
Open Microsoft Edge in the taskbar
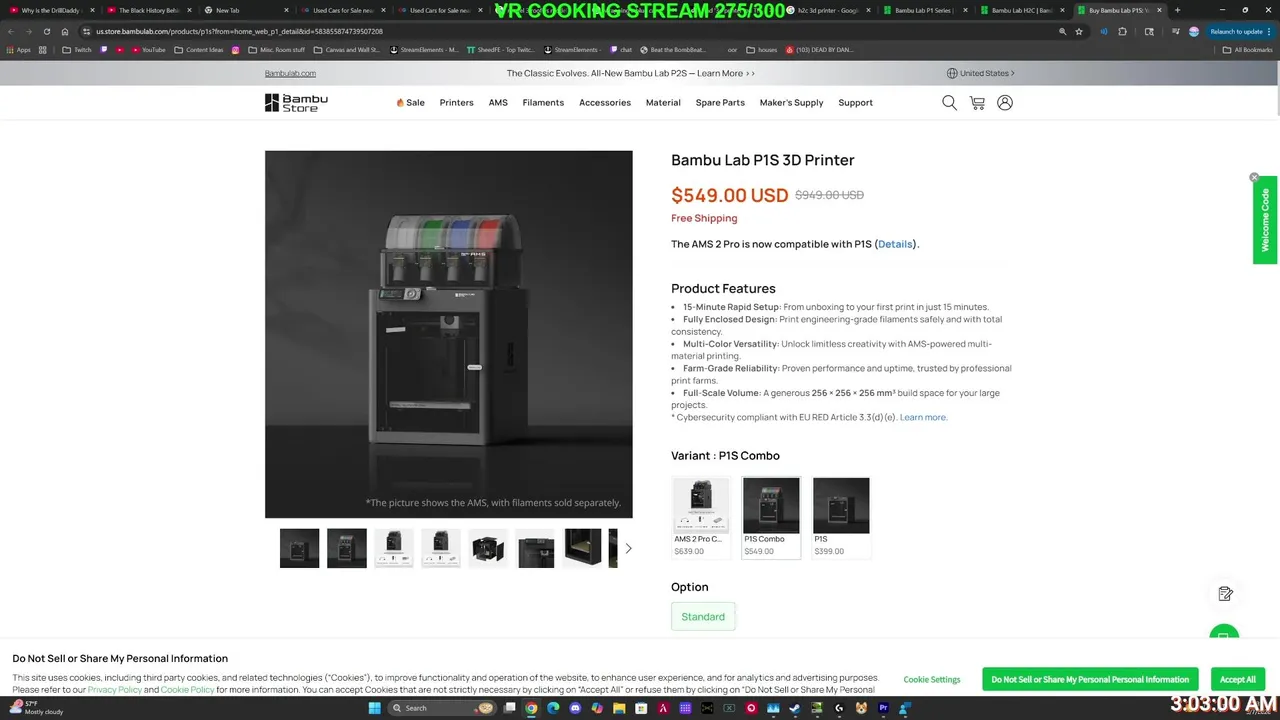553,708
